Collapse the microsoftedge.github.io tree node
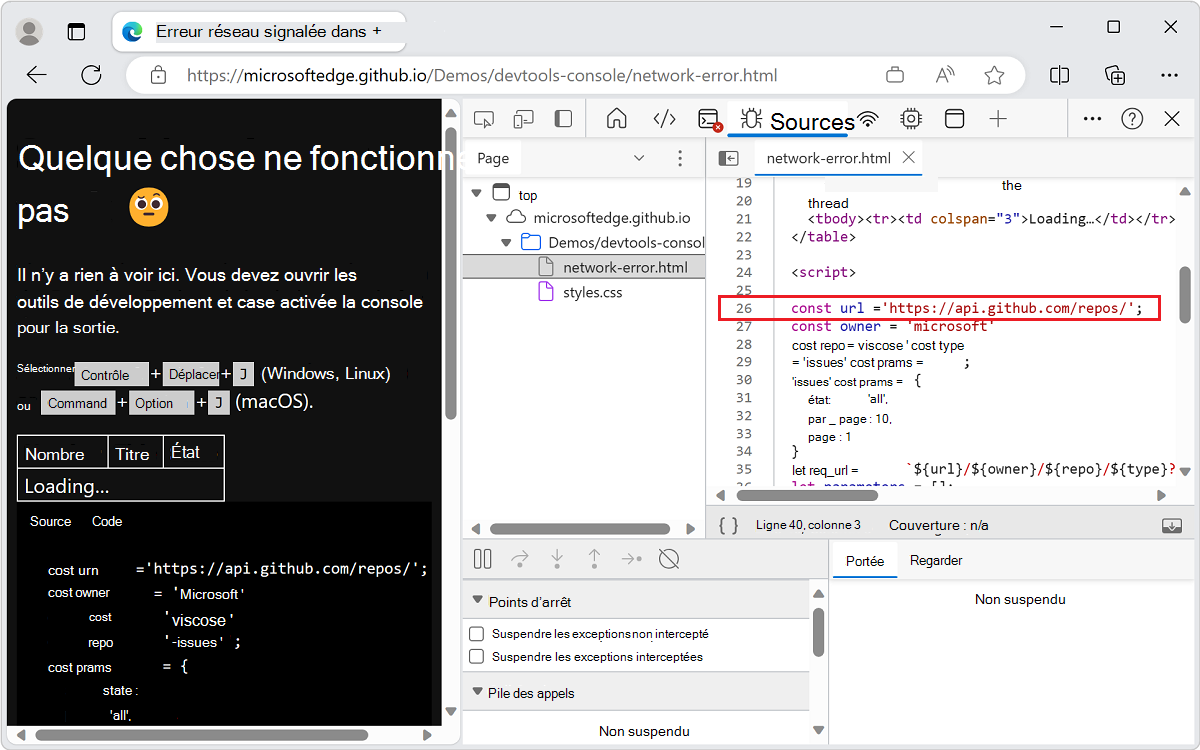The height and width of the screenshot is (750, 1200). 491,217
